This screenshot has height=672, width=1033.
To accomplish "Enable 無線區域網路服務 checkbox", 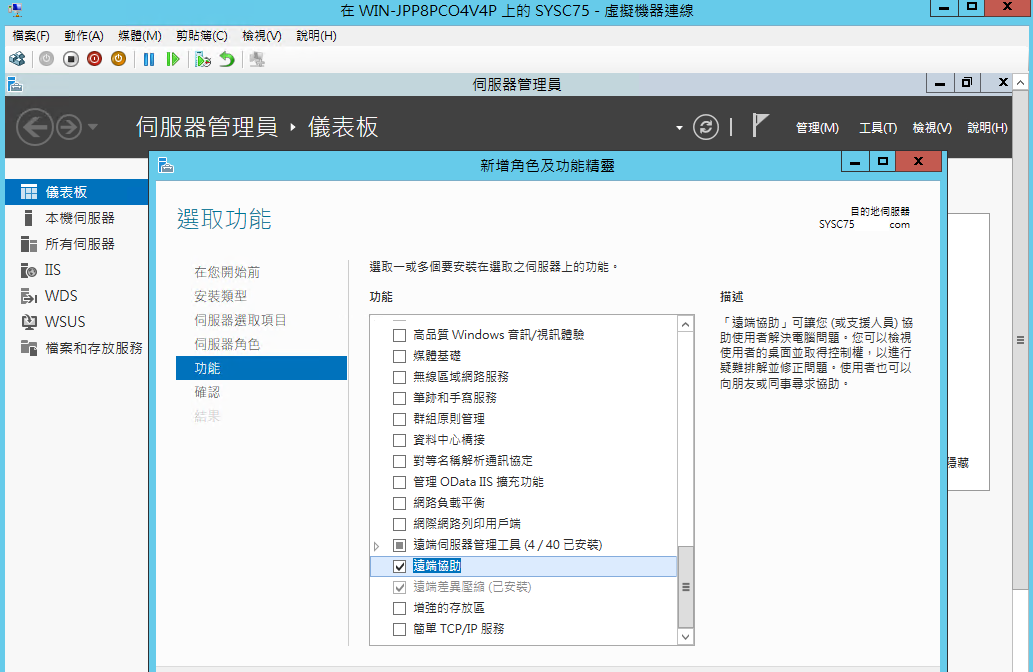I will [399, 378].
